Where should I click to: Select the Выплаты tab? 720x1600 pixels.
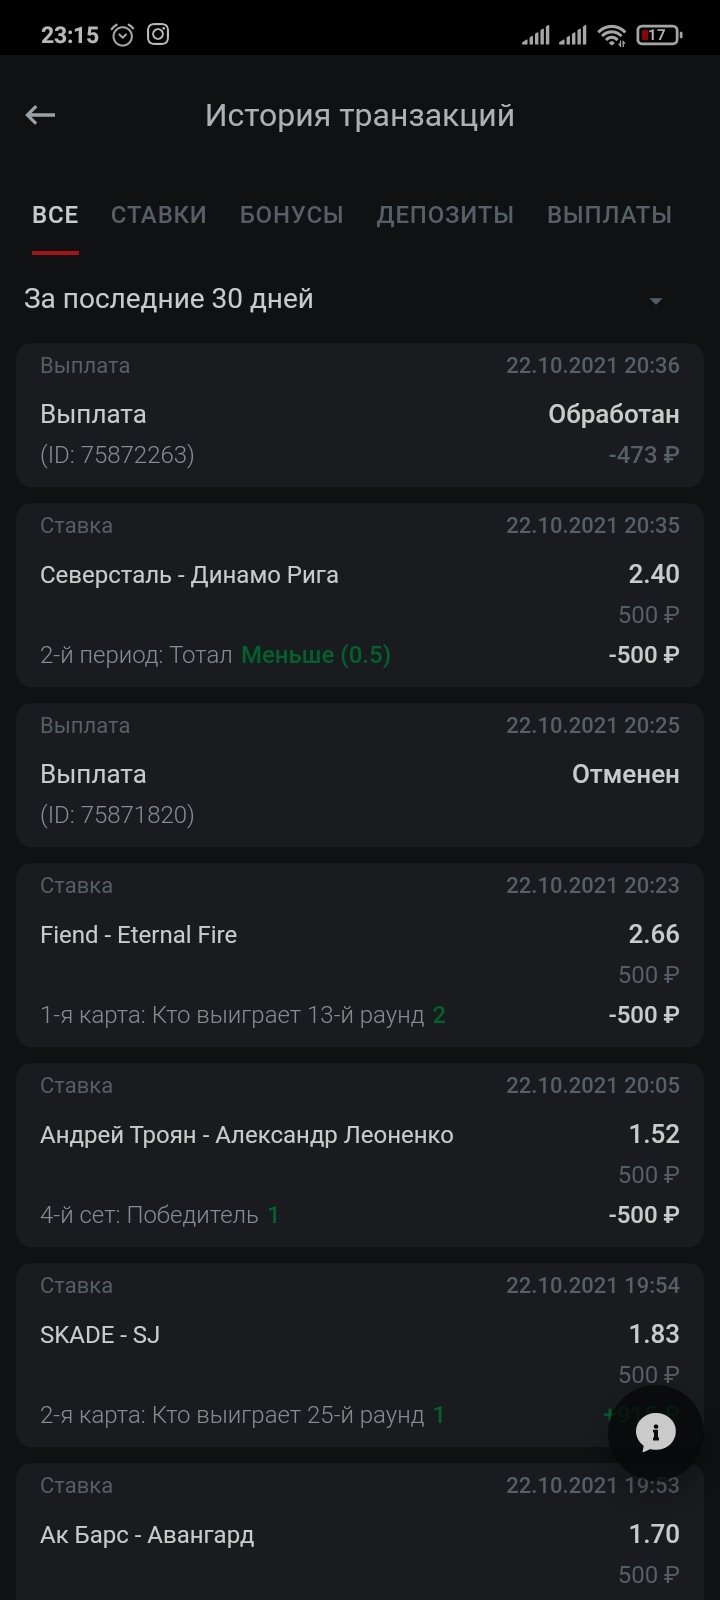coord(609,215)
